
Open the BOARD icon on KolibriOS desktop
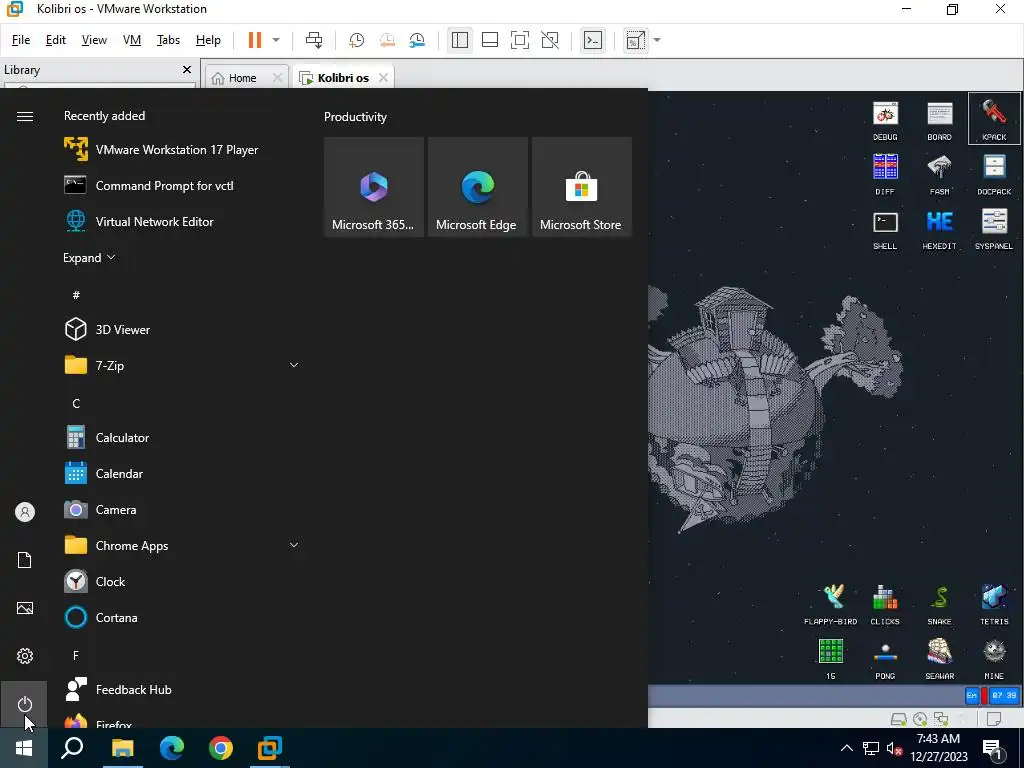click(939, 121)
